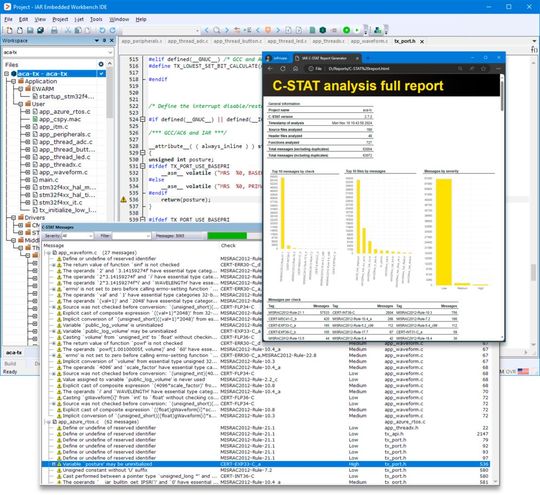This screenshot has height=495, width=540.
Task: Open the Filter dropdown in C-STAT Messages
Action: click(x=148, y=236)
